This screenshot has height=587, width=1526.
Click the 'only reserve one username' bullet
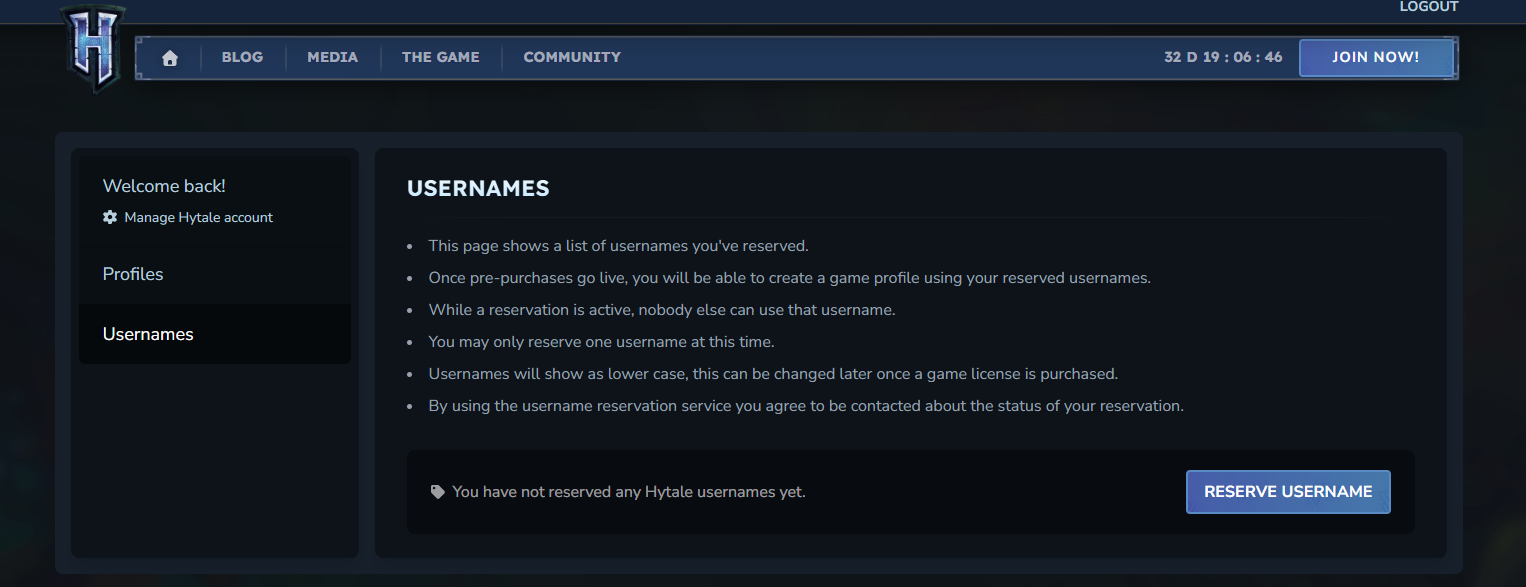pos(601,342)
